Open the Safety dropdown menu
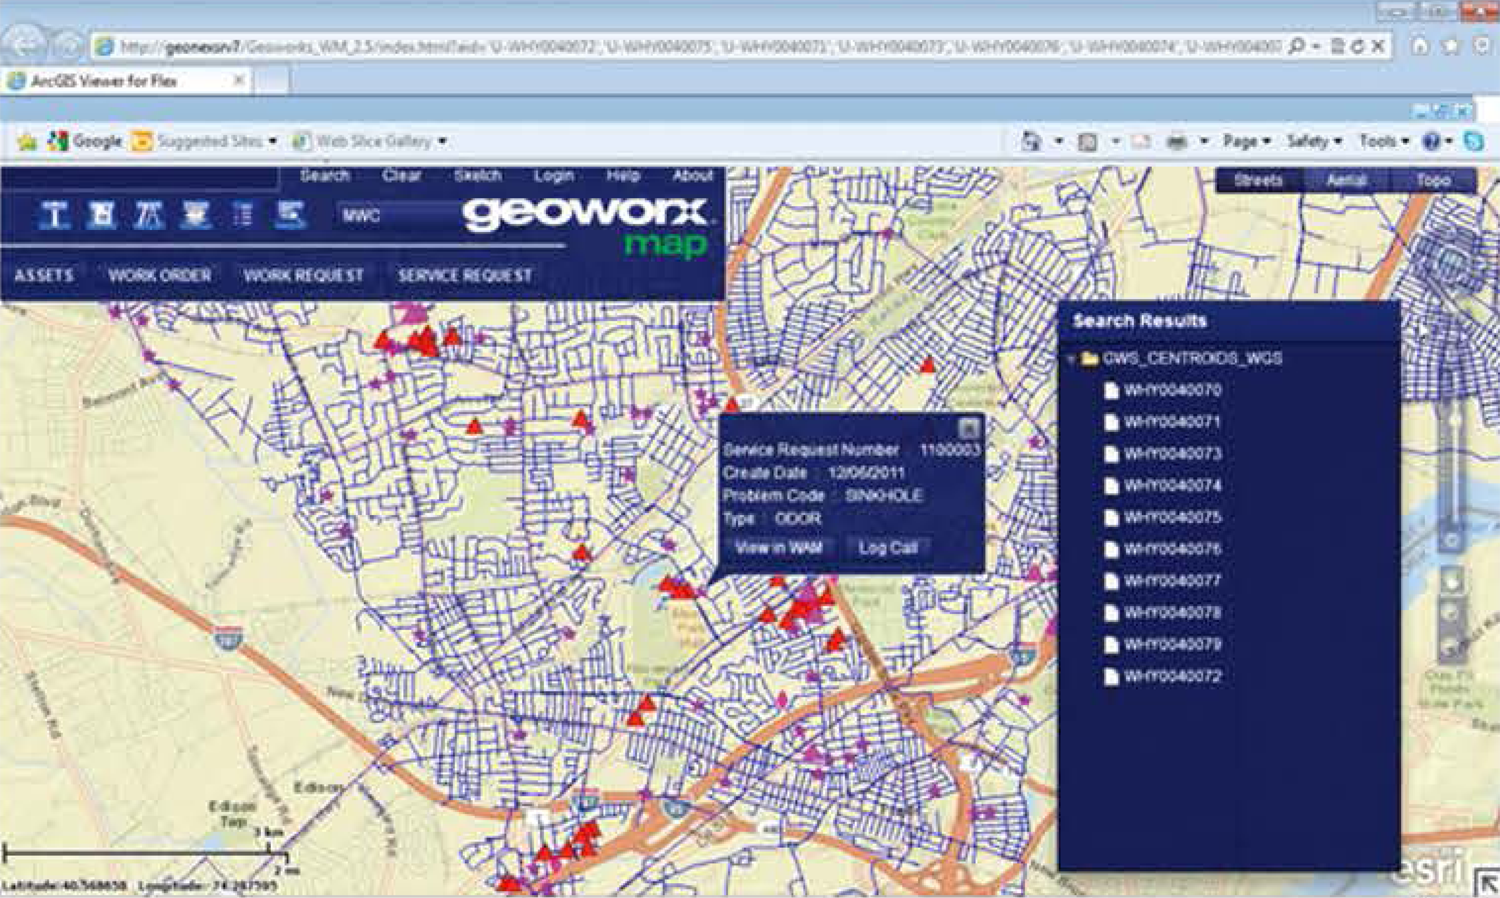This screenshot has height=898, width=1500. coord(1314,141)
